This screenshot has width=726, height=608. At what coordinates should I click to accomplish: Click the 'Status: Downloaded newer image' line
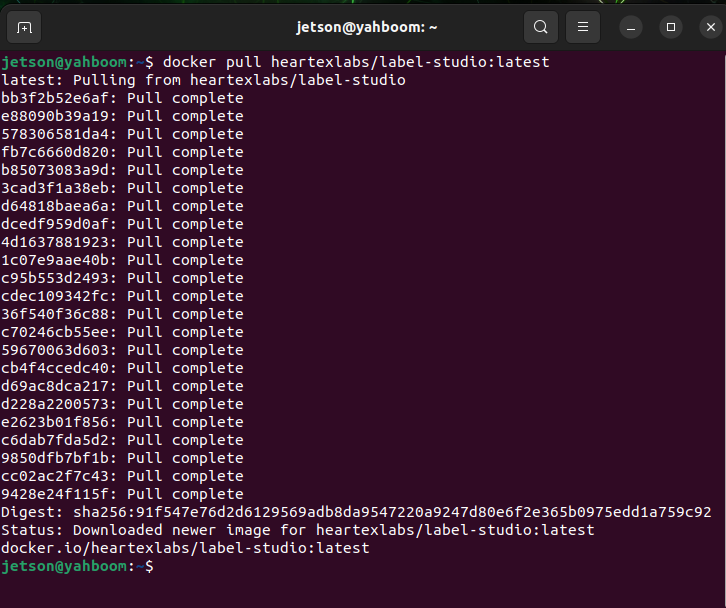tap(298, 531)
